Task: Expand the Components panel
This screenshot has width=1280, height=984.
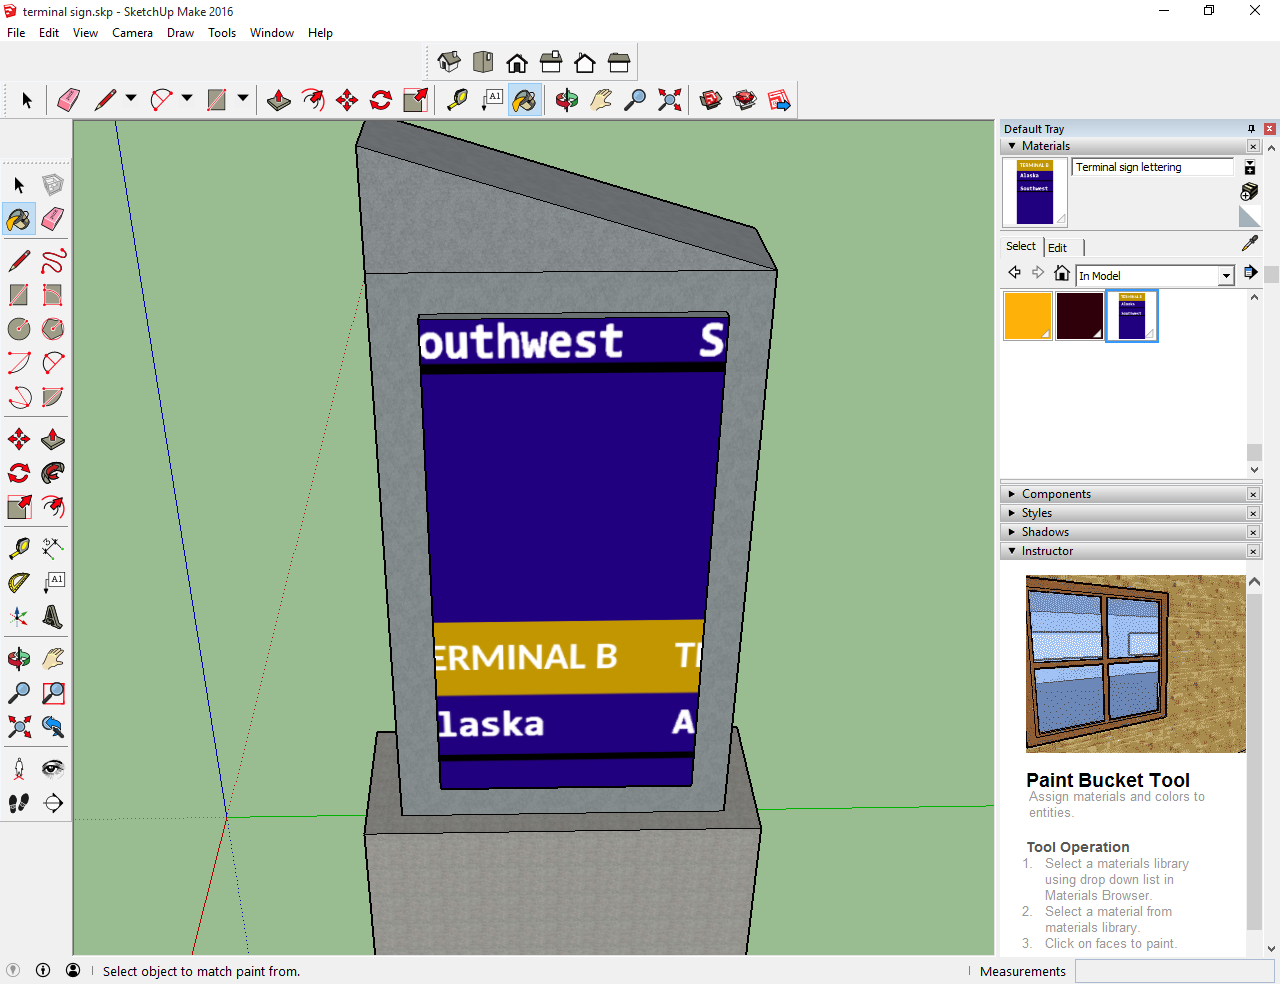Action: tap(1012, 494)
